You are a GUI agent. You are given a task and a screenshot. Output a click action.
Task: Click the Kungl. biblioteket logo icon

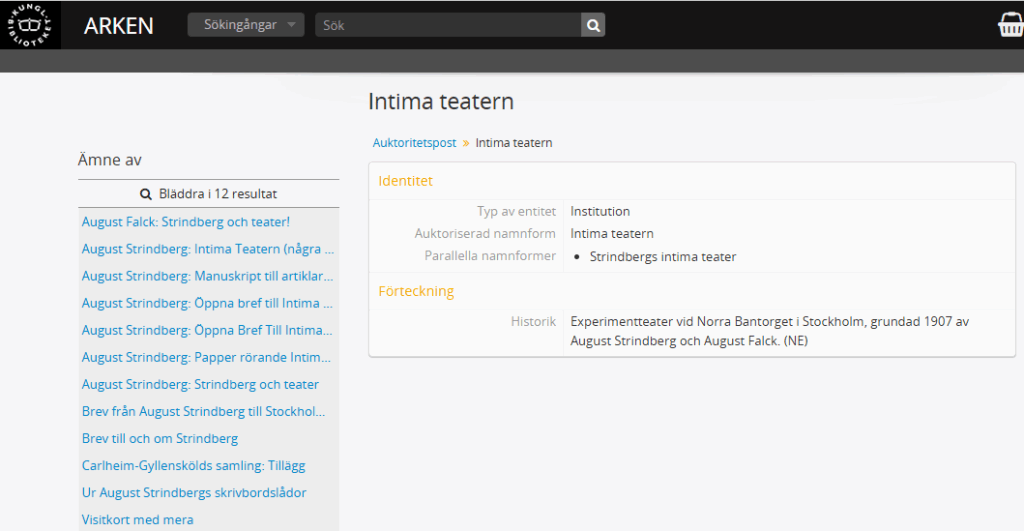29,25
